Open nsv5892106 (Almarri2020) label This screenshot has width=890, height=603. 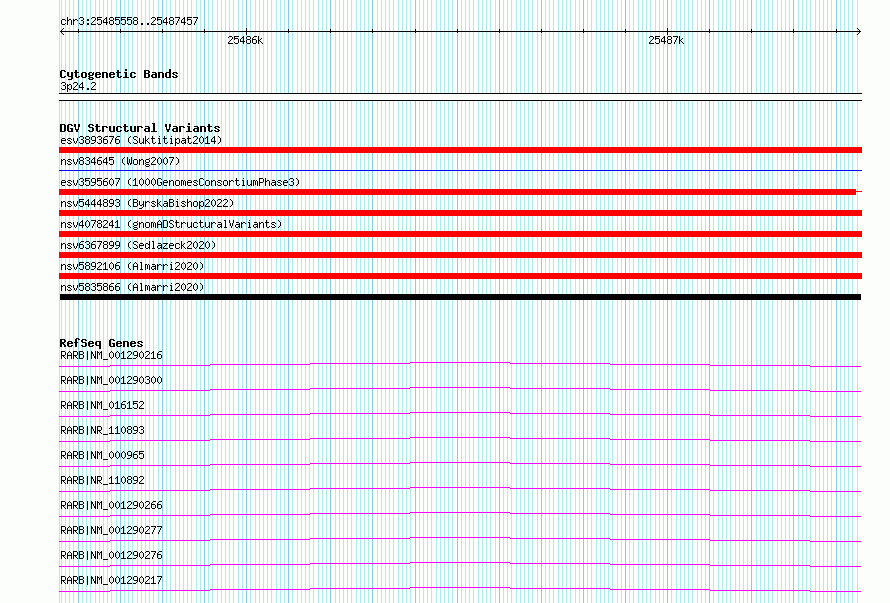click(x=132, y=266)
